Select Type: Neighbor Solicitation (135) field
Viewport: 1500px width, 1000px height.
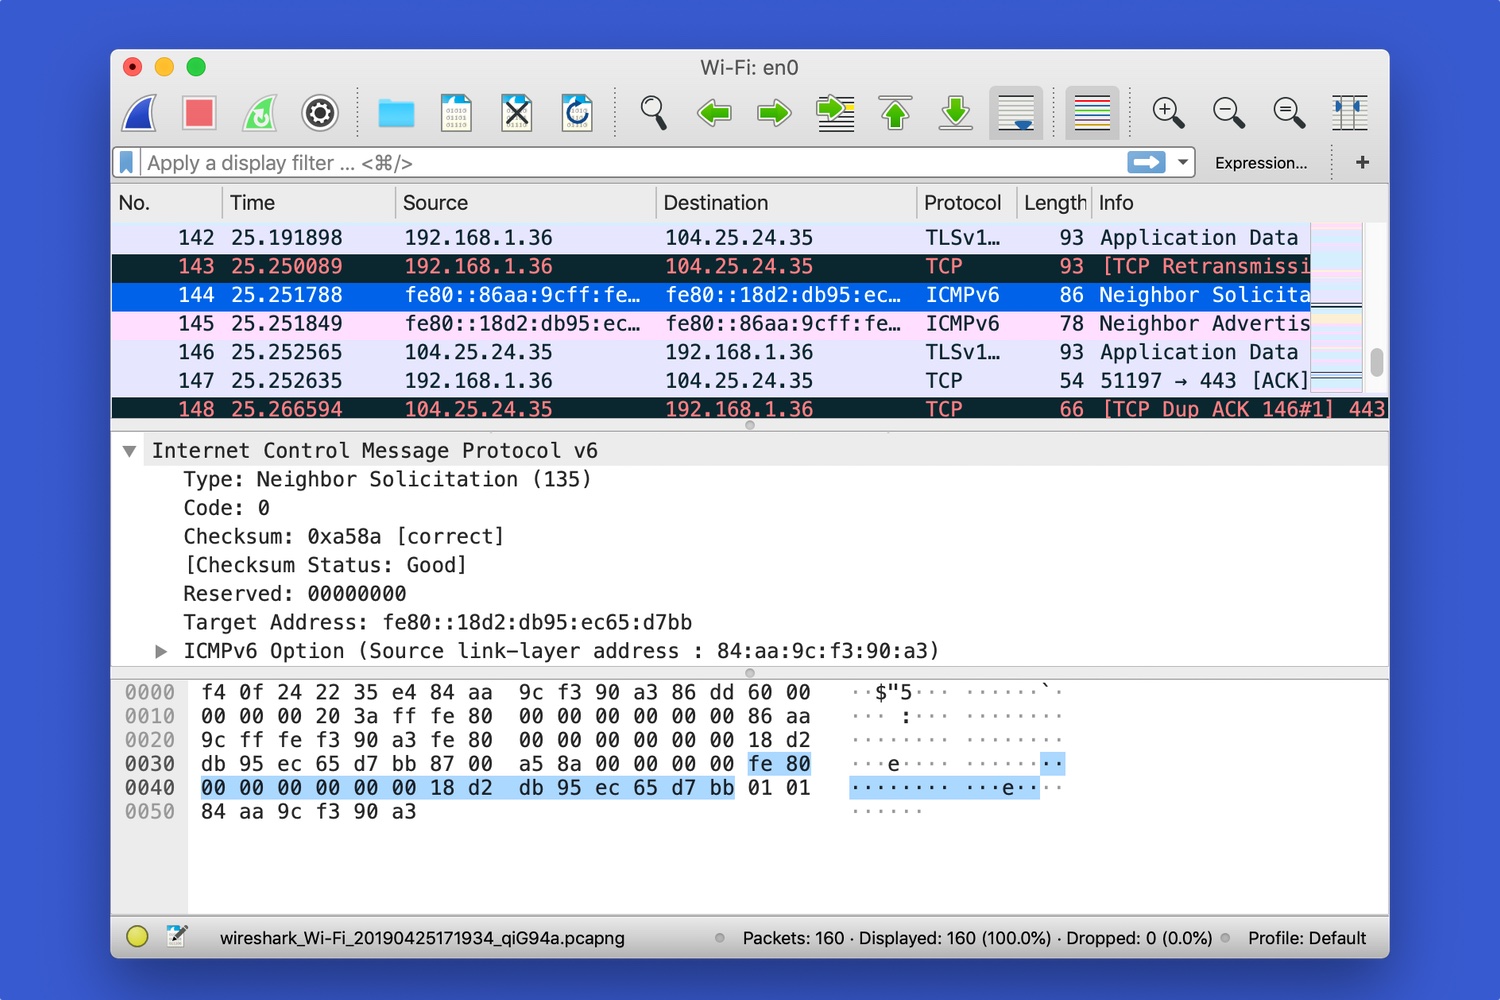click(387, 480)
